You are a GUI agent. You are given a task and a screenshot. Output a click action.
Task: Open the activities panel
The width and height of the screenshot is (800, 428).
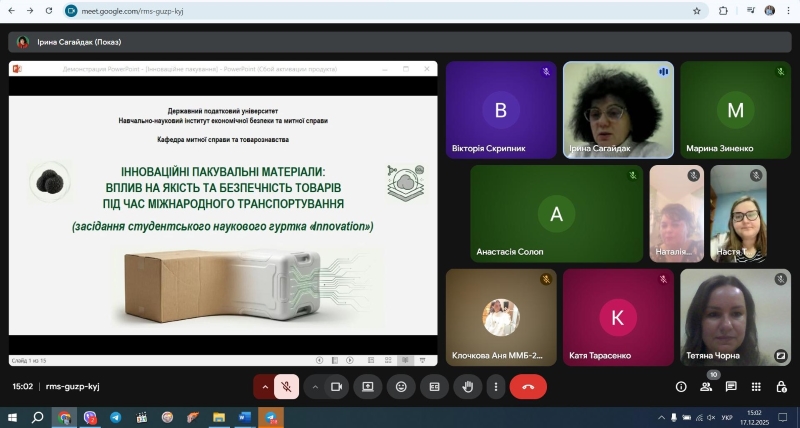tap(756, 387)
